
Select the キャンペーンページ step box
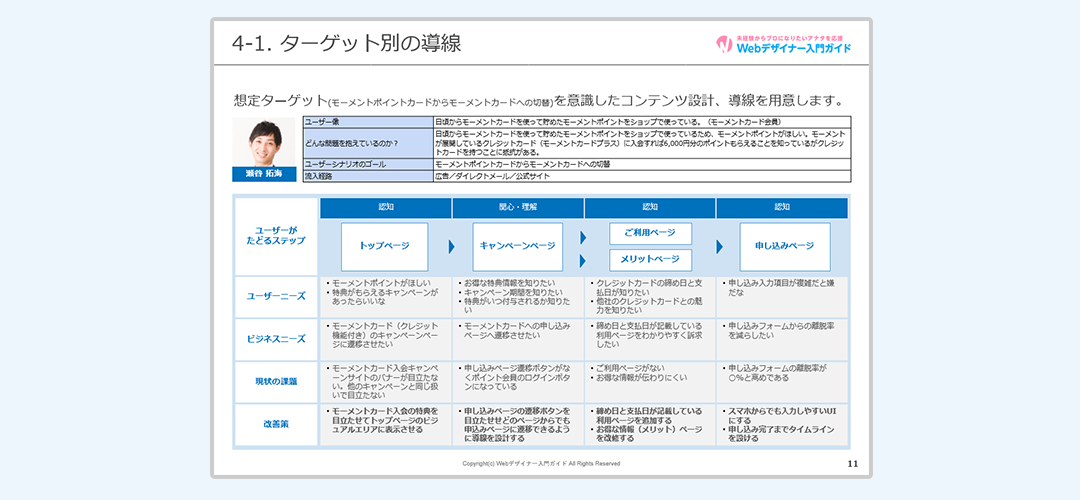click(517, 247)
